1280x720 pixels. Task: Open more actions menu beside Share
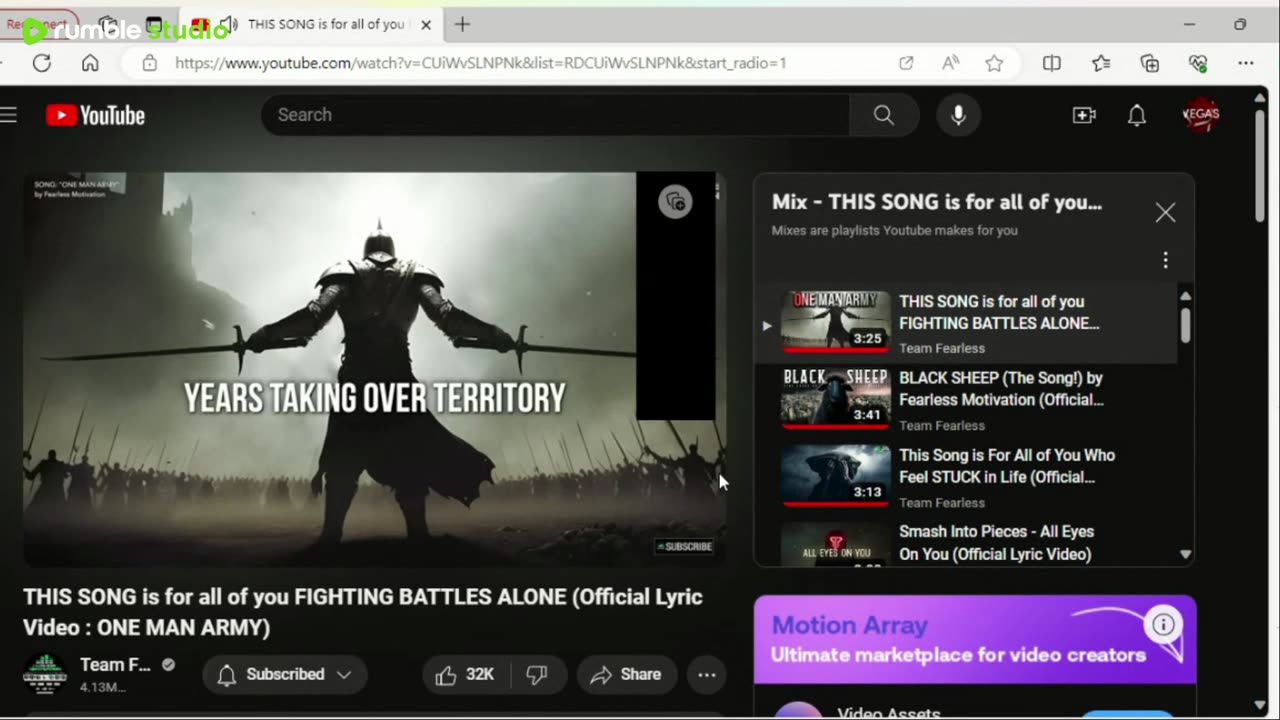click(707, 675)
